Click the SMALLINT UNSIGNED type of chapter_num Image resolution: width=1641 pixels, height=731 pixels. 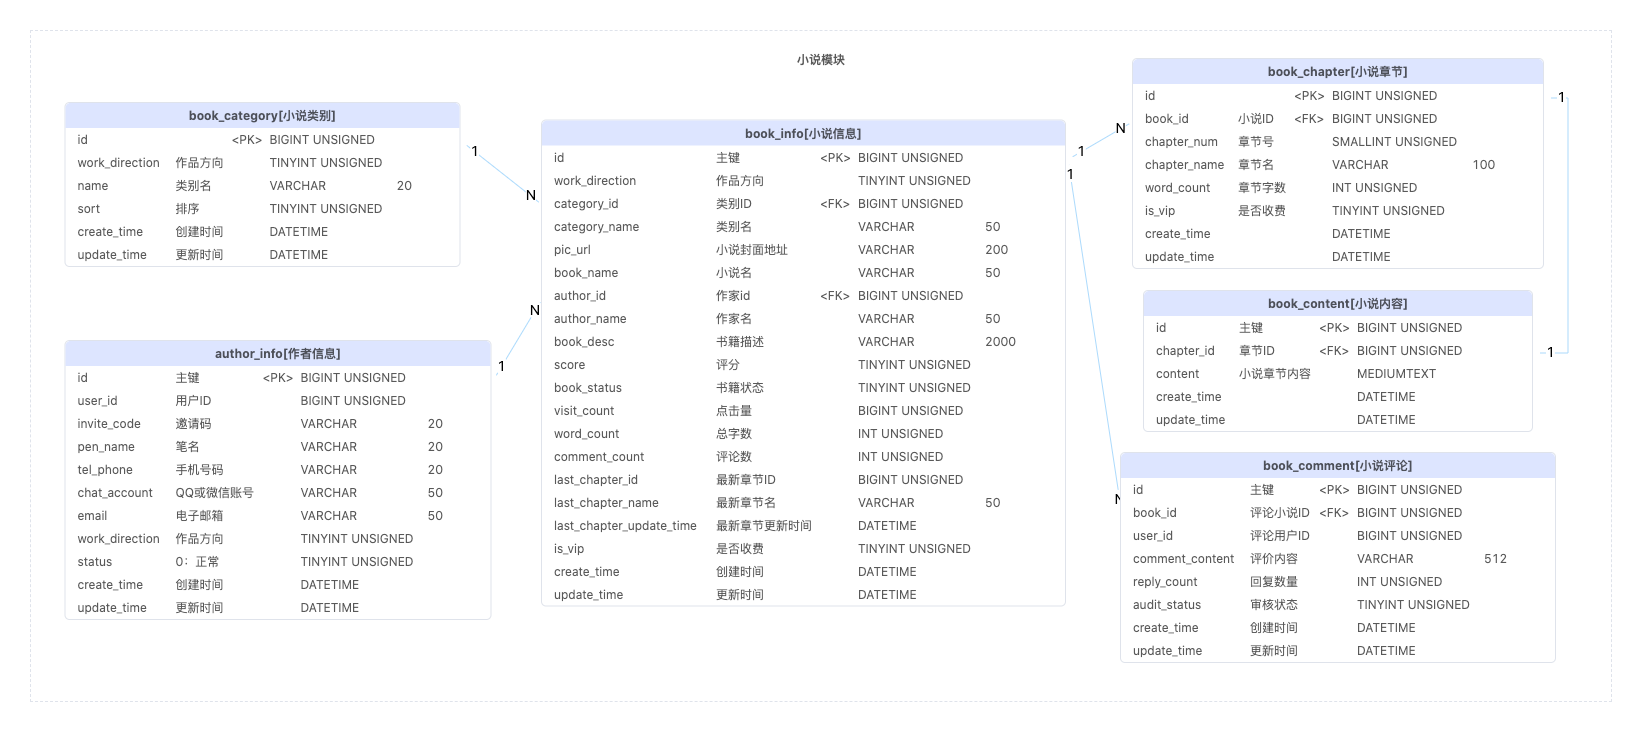[x=1394, y=142]
